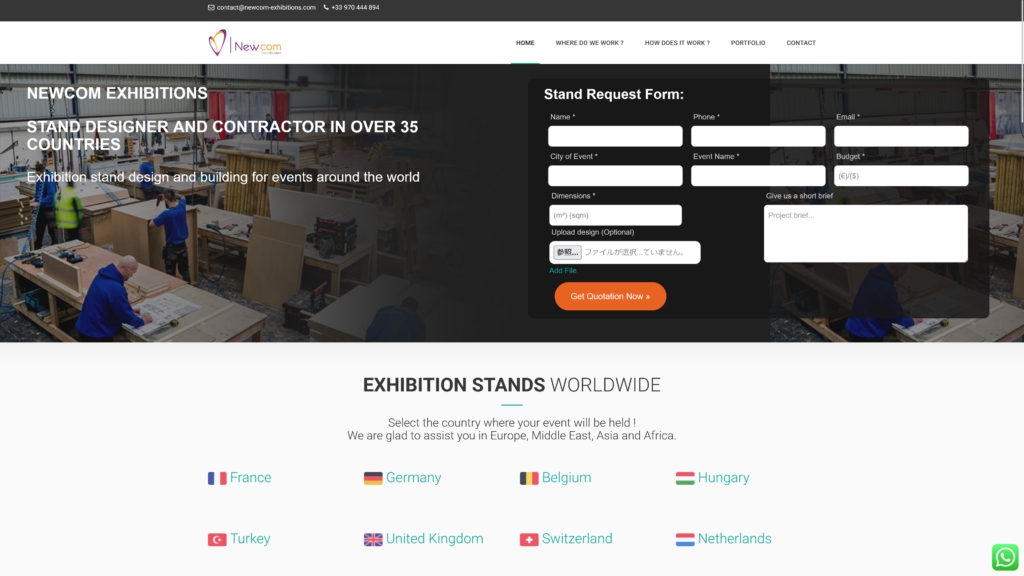
Task: Click the Netherlands flag icon
Action: tap(685, 539)
